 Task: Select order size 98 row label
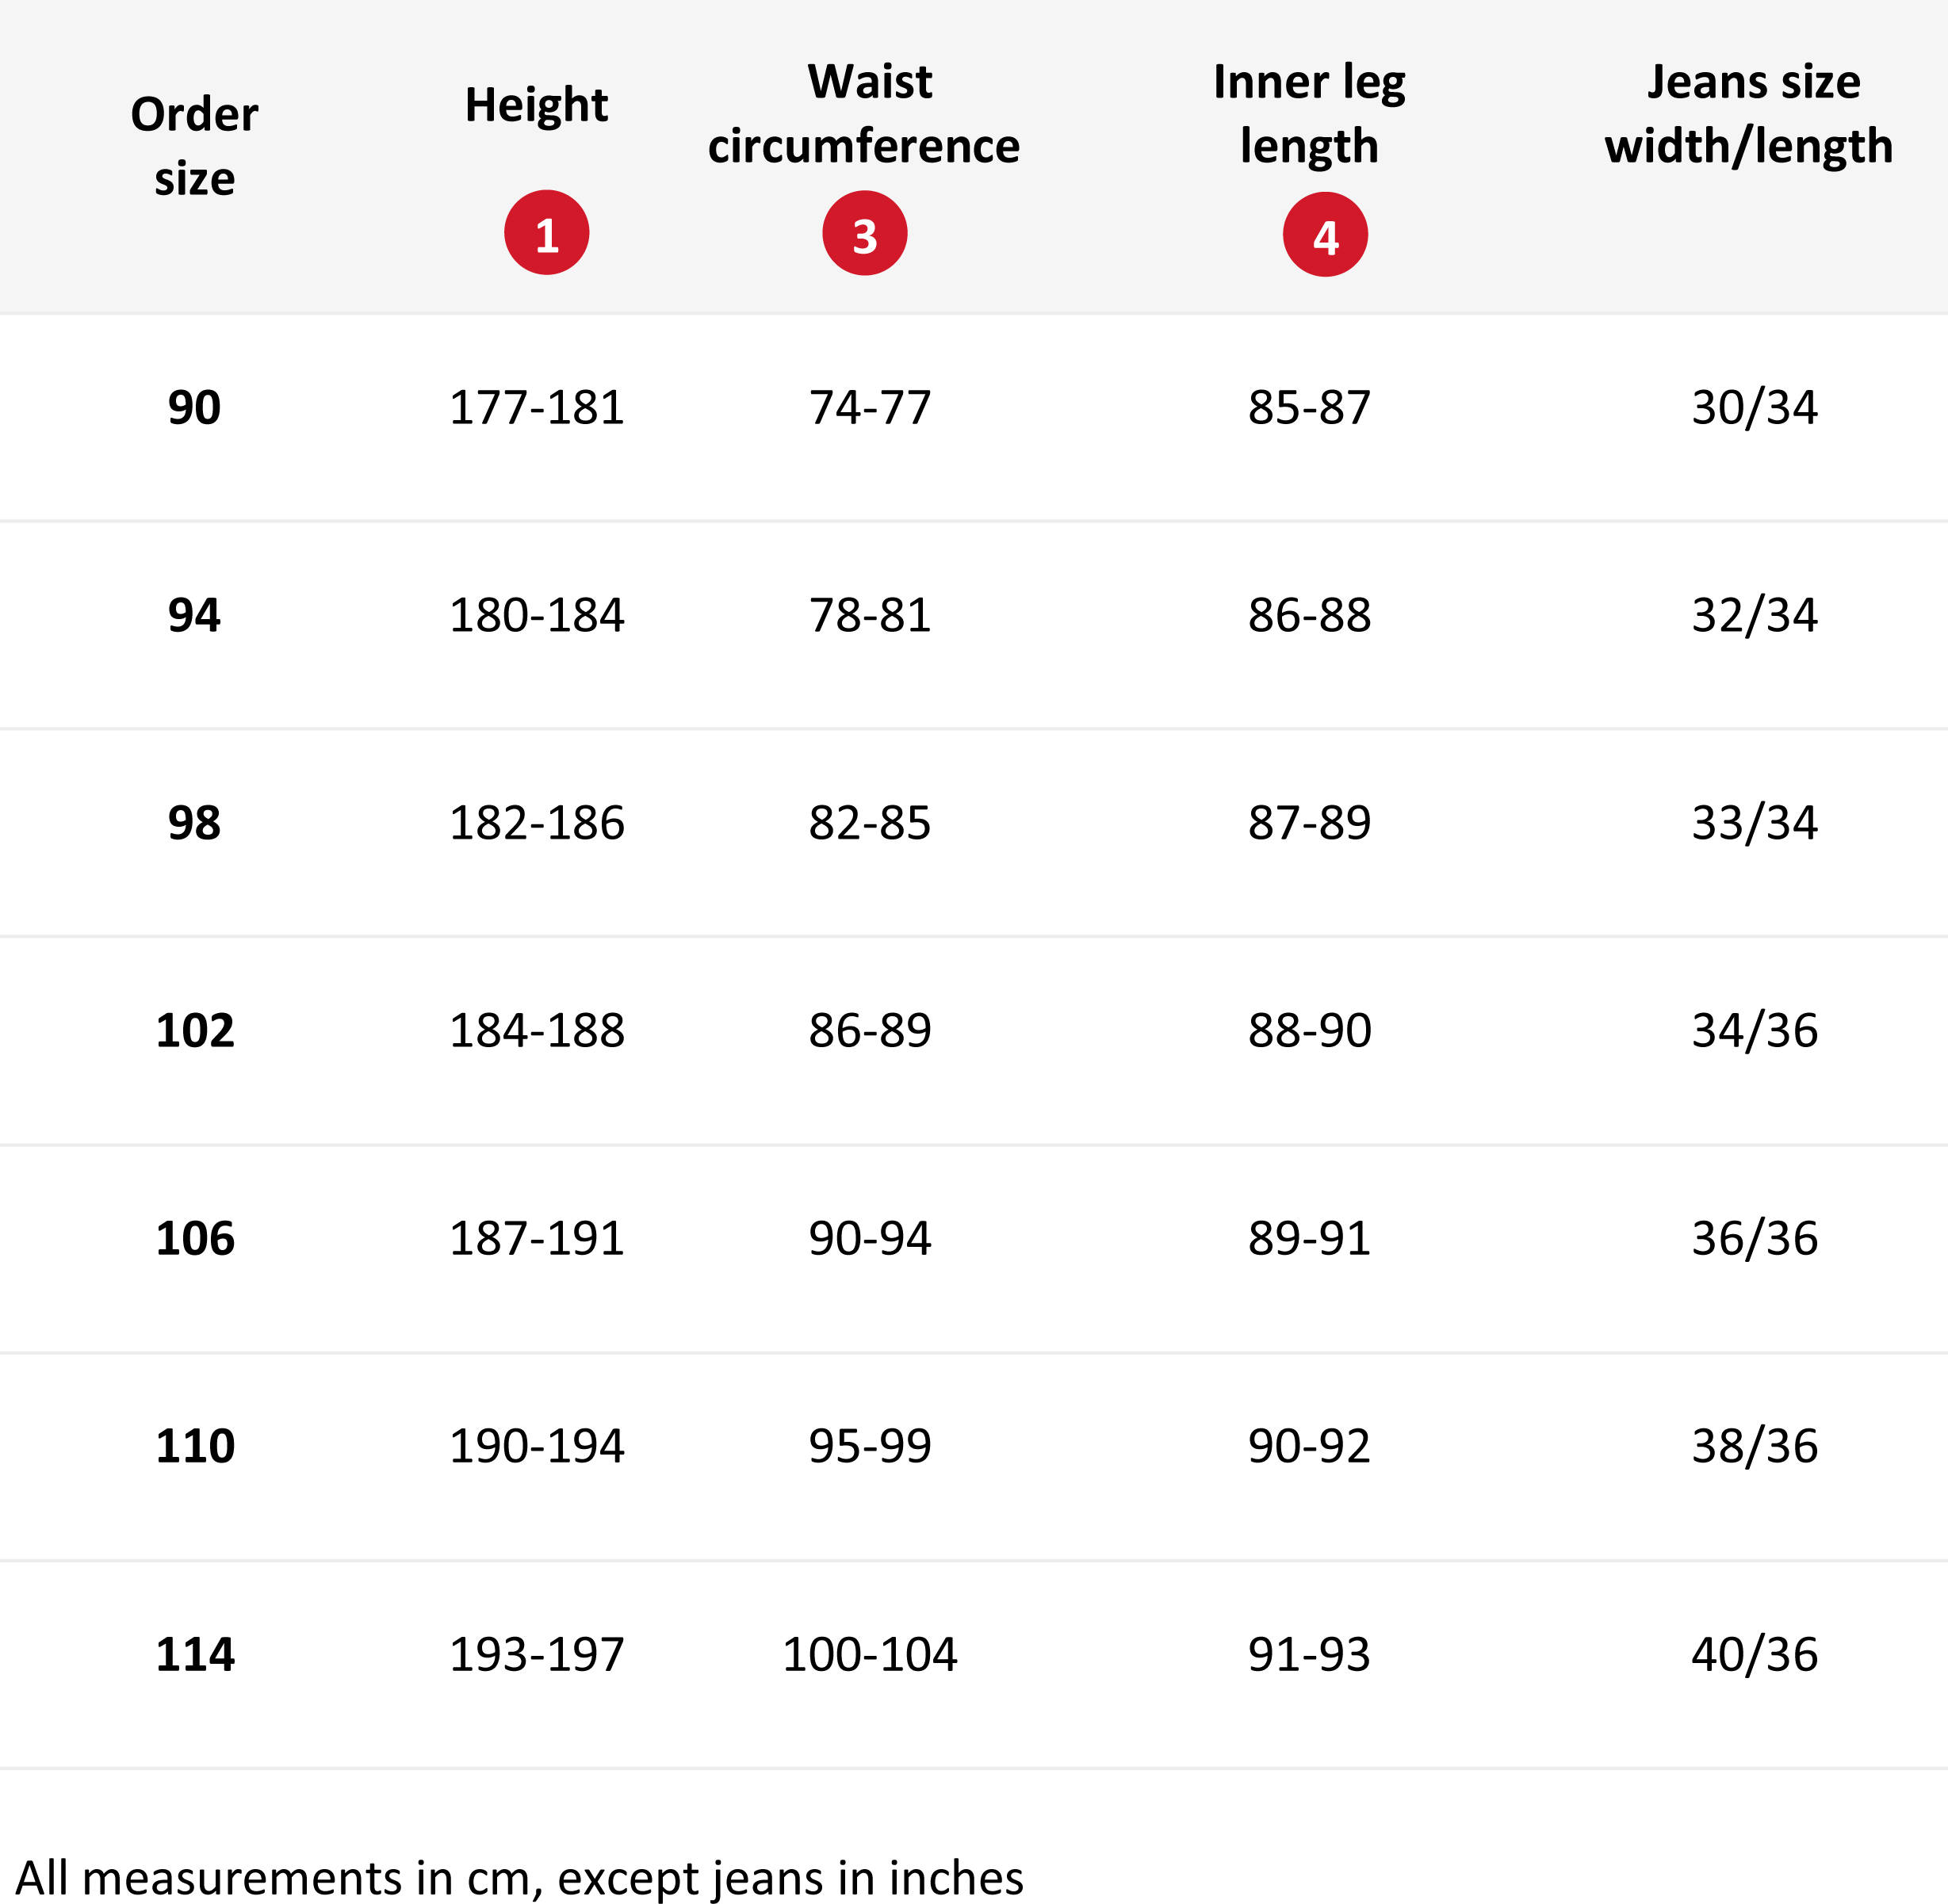(194, 822)
